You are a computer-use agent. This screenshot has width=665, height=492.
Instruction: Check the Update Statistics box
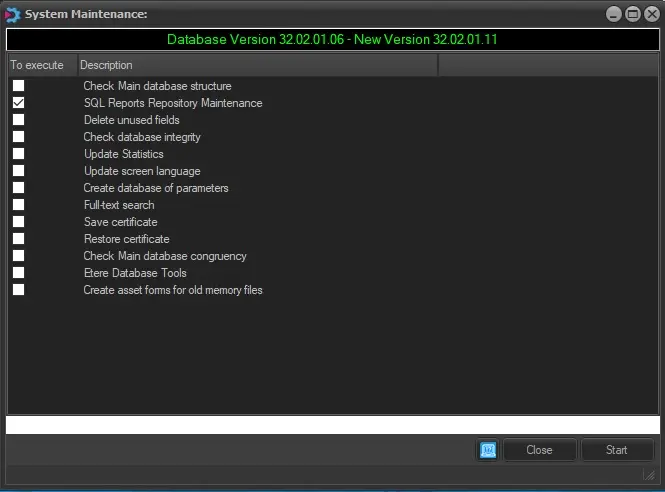click(x=19, y=154)
